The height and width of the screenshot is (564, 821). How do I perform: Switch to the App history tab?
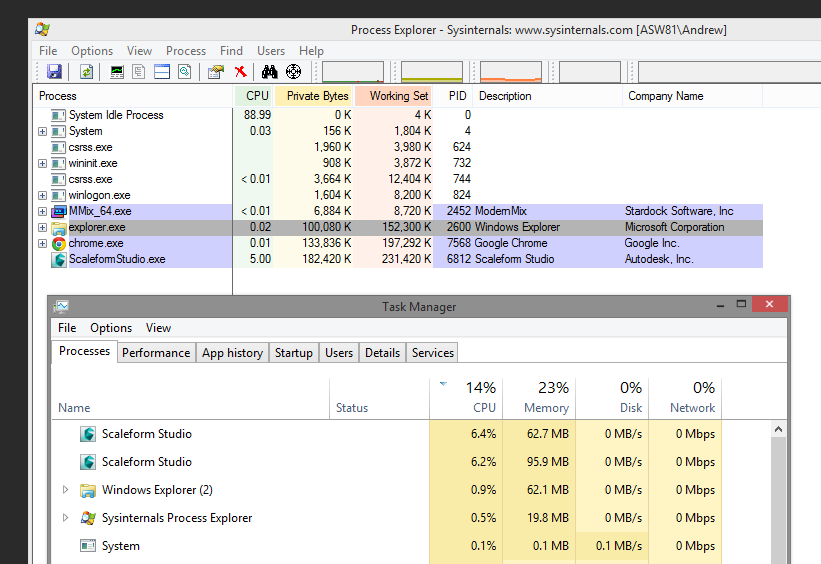[x=232, y=353]
